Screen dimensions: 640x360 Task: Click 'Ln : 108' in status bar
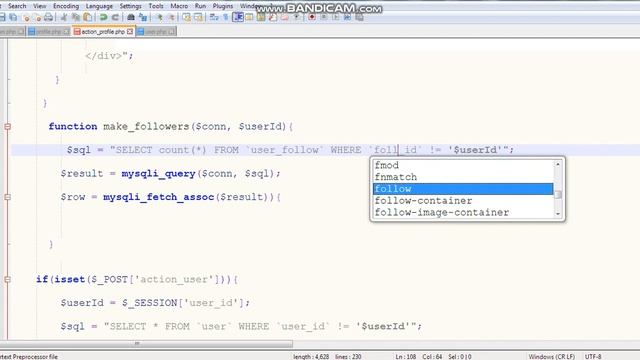point(406,357)
